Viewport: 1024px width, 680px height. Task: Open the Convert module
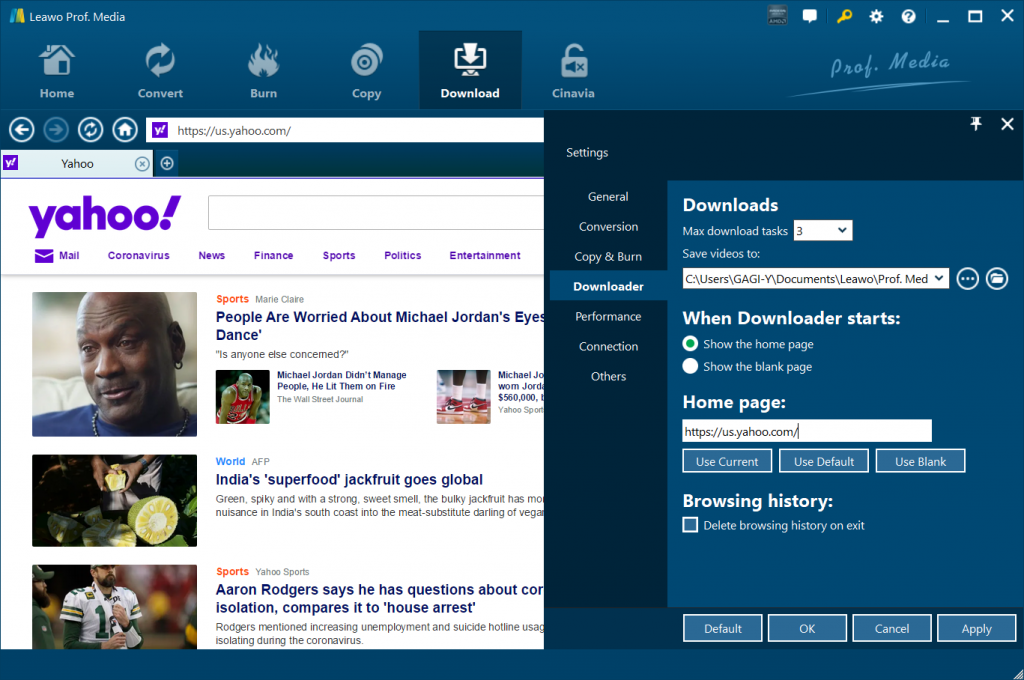coord(160,71)
